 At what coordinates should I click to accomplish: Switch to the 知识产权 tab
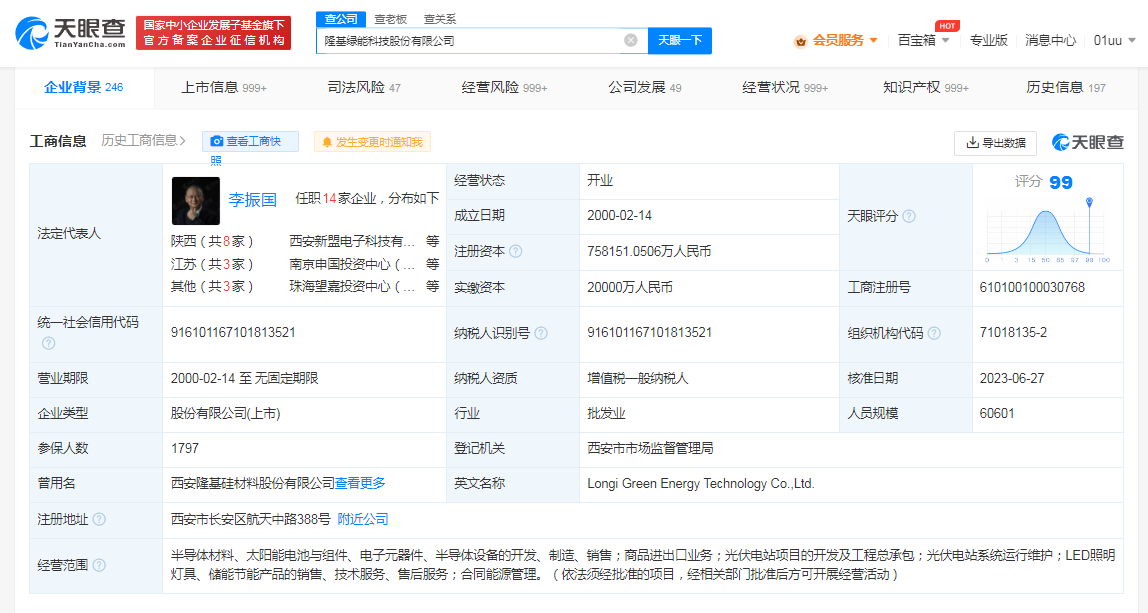tap(925, 88)
